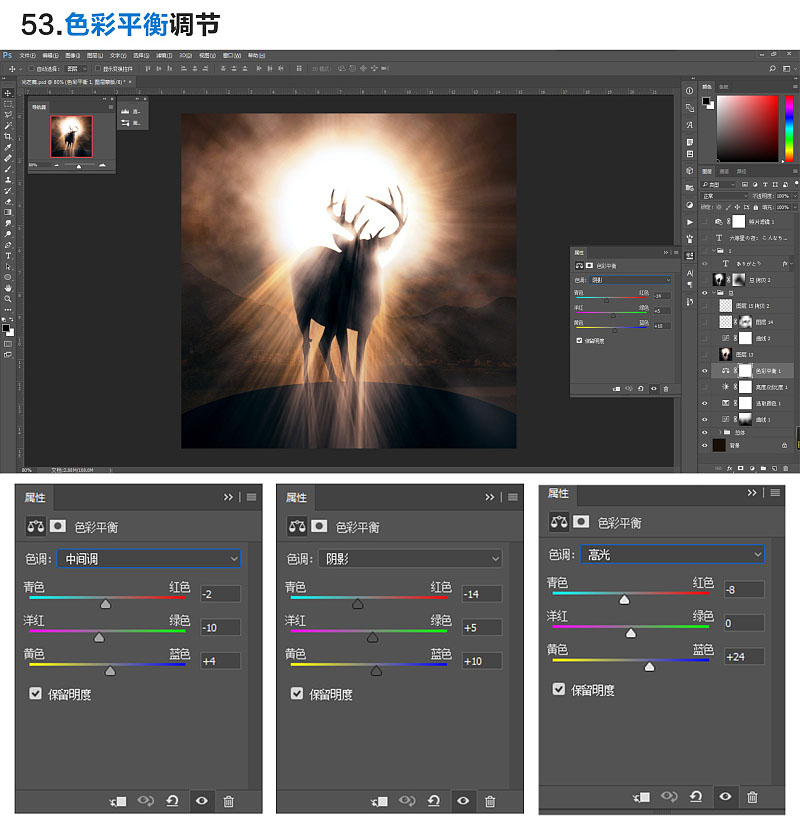This screenshot has width=800, height=819.
Task: Click the Actions play icon in dock
Action: [689, 222]
